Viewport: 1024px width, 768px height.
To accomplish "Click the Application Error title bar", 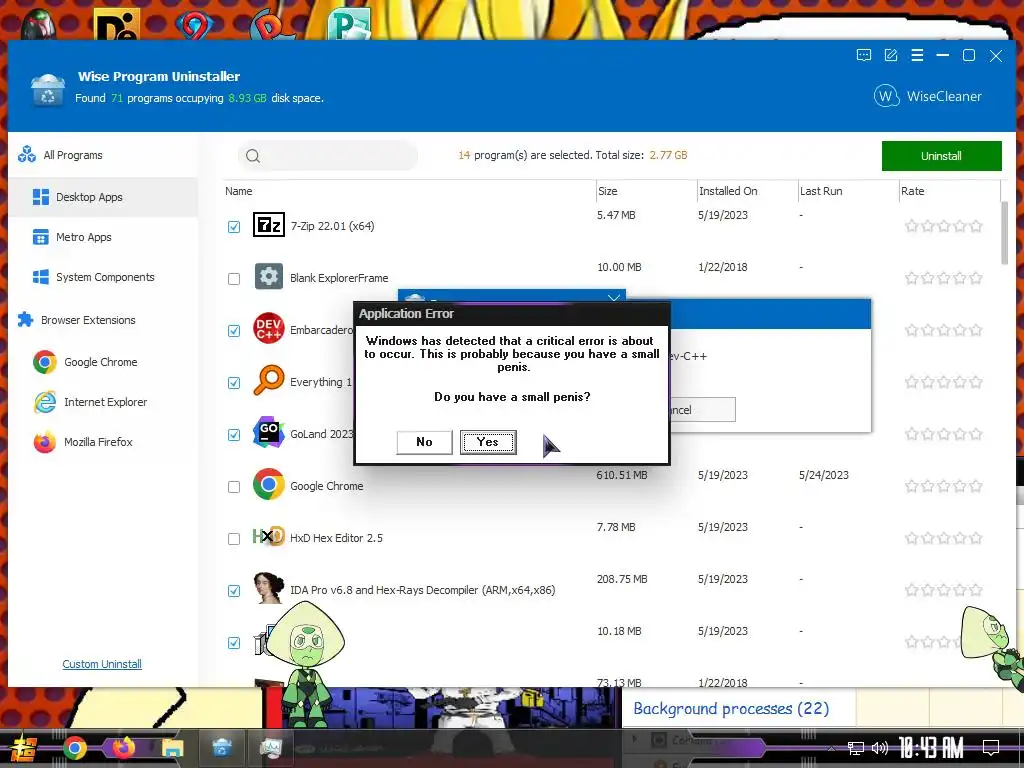I will pyautogui.click(x=511, y=313).
